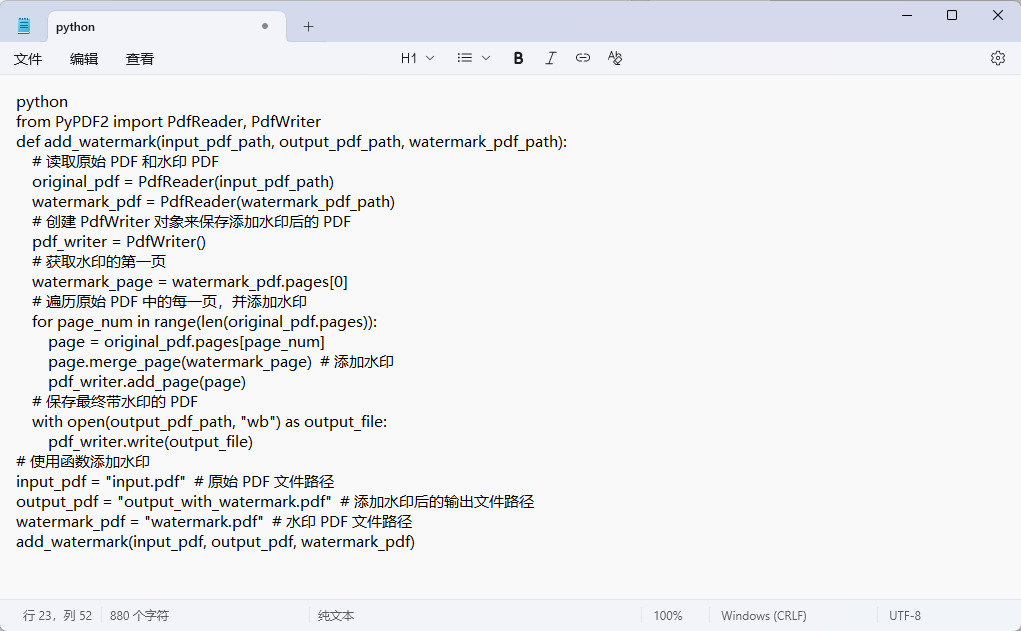This screenshot has height=631, width=1021.
Task: Click the first line 'python'
Action: pyautogui.click(x=42, y=102)
